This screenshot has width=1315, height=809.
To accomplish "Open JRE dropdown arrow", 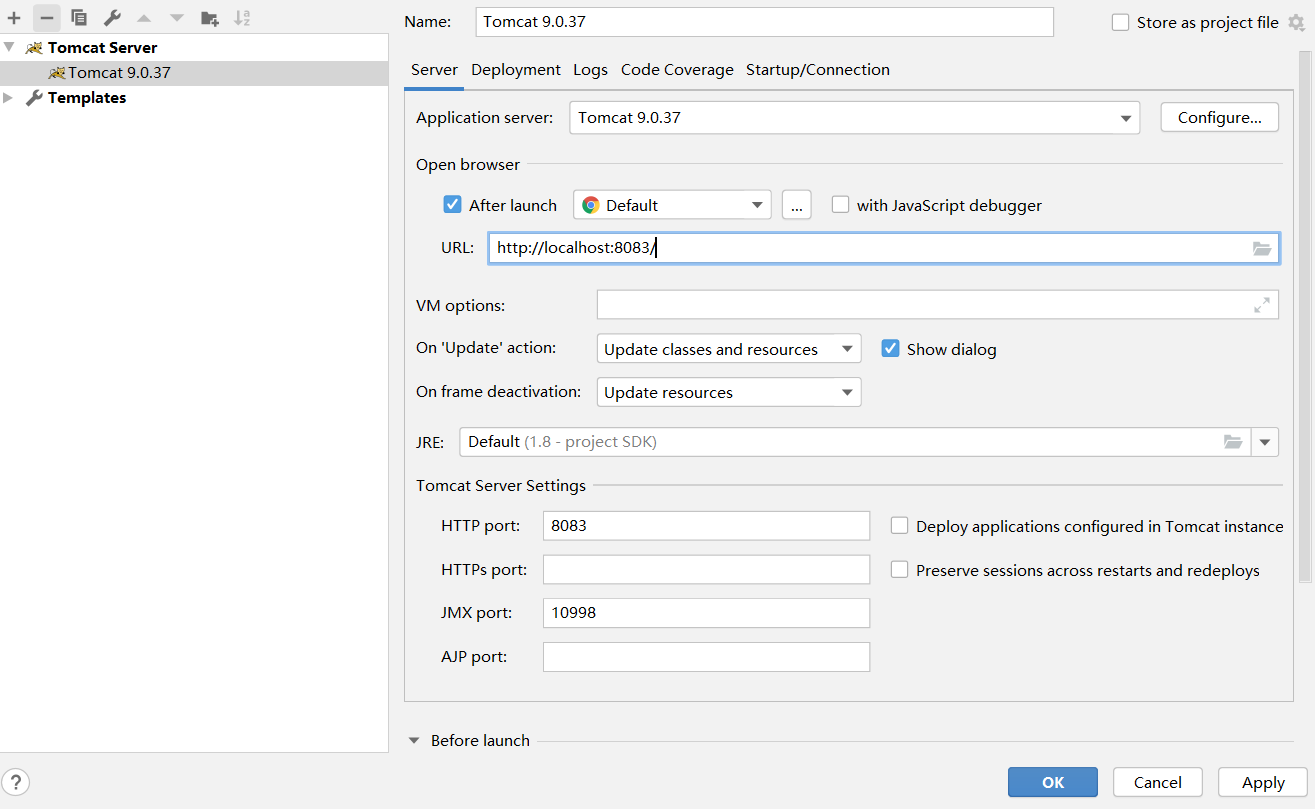I will click(x=1265, y=442).
